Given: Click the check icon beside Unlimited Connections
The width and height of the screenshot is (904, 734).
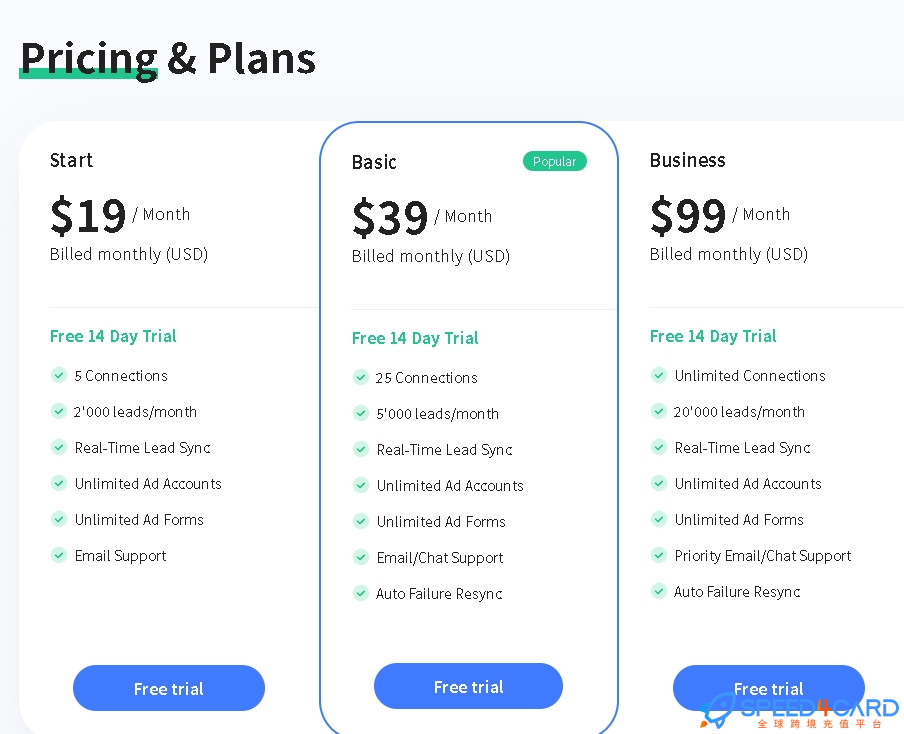Looking at the screenshot, I should [659, 375].
